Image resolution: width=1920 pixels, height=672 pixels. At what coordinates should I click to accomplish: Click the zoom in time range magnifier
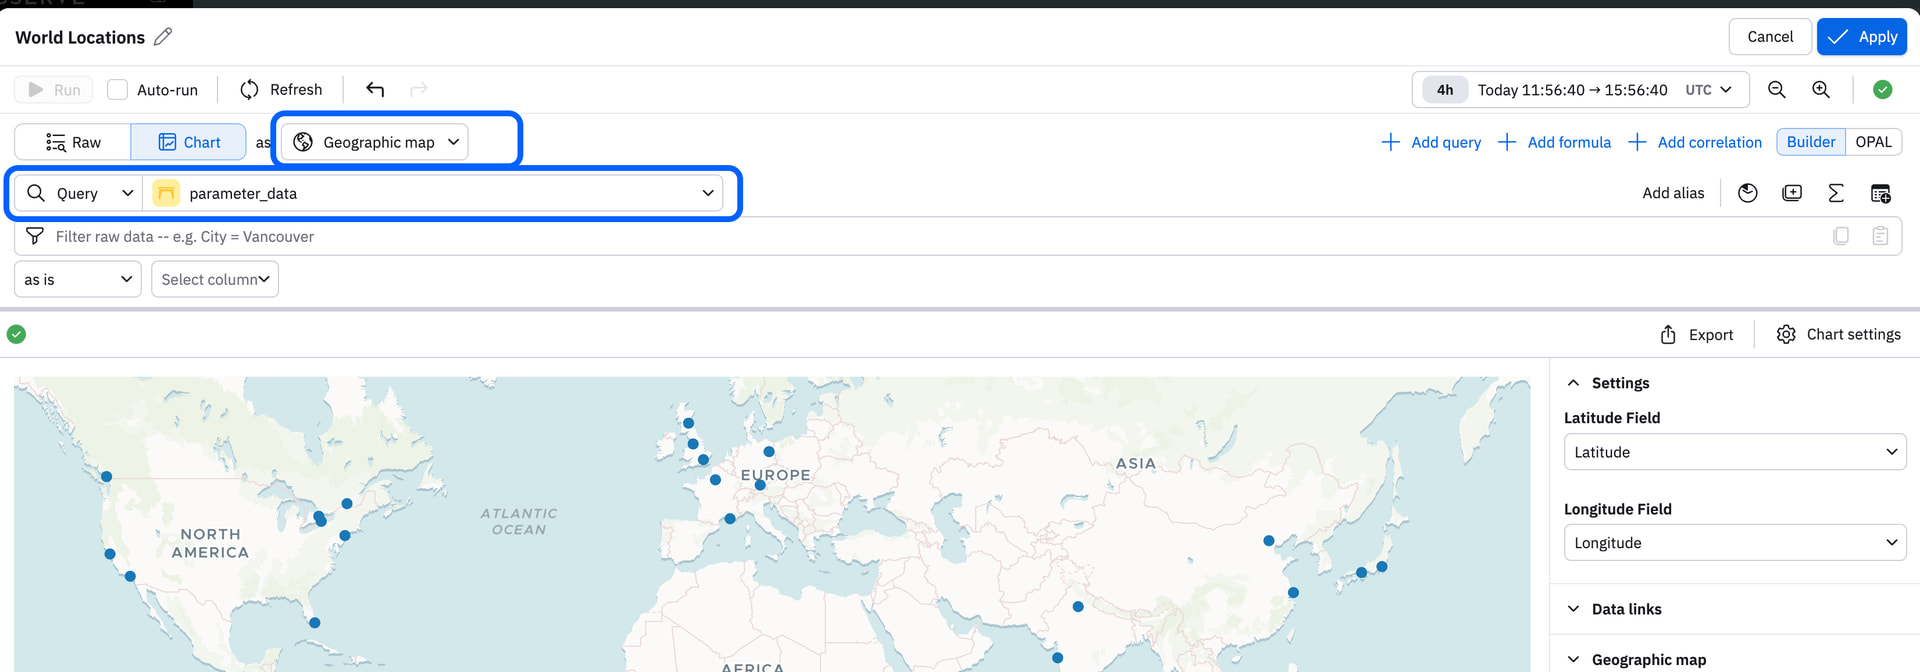click(1821, 89)
